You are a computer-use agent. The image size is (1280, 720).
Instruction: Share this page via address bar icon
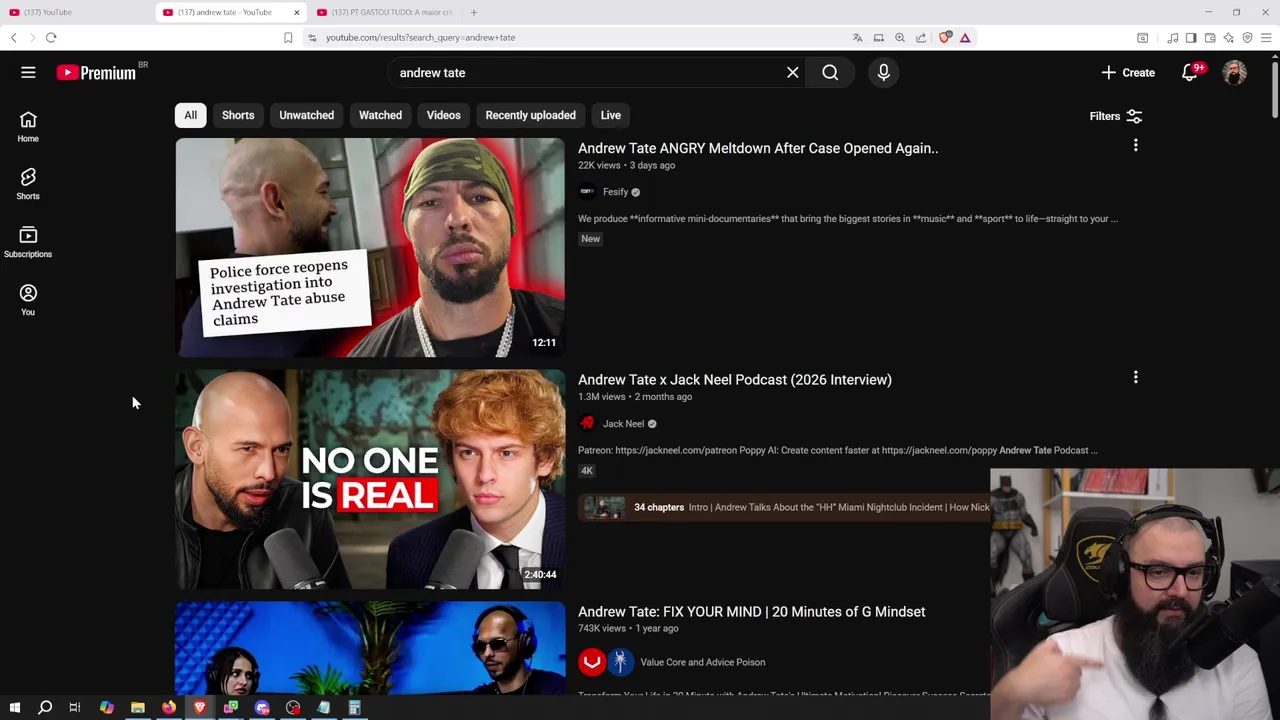click(x=921, y=38)
